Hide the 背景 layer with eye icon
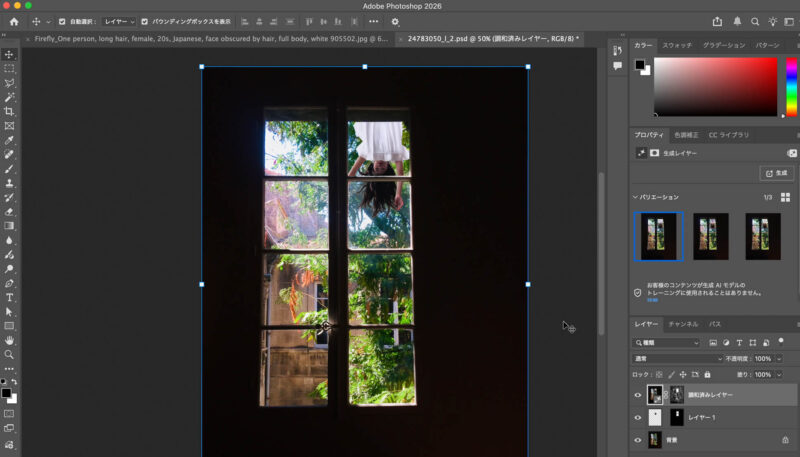The width and height of the screenshot is (800, 457). click(x=638, y=440)
